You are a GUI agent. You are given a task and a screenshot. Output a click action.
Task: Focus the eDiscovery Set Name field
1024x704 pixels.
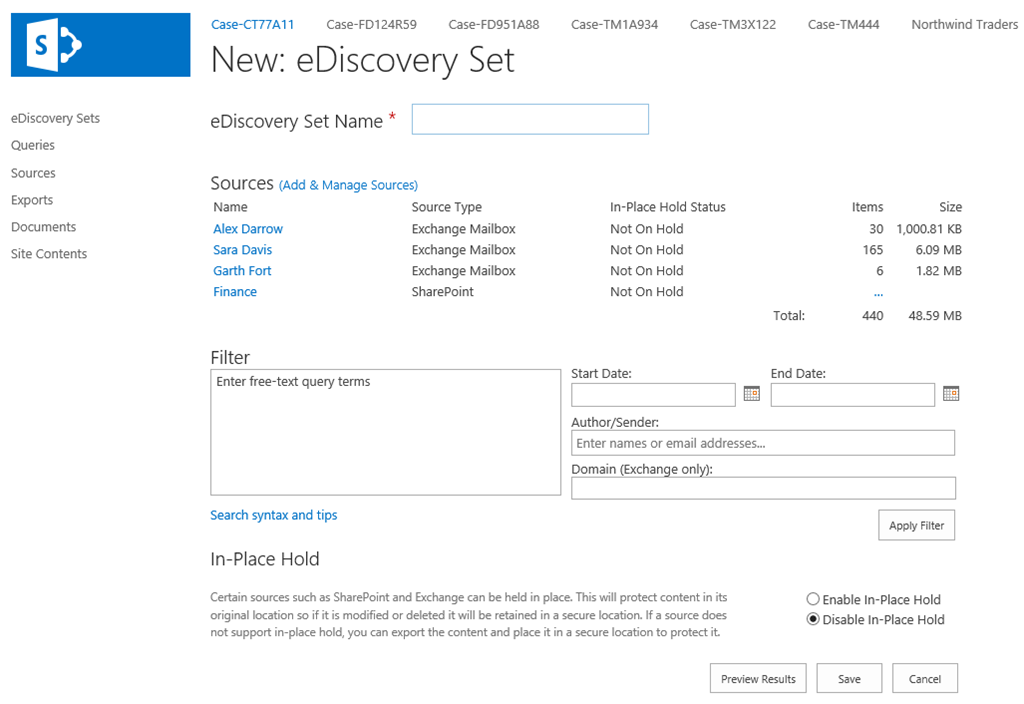(530, 120)
